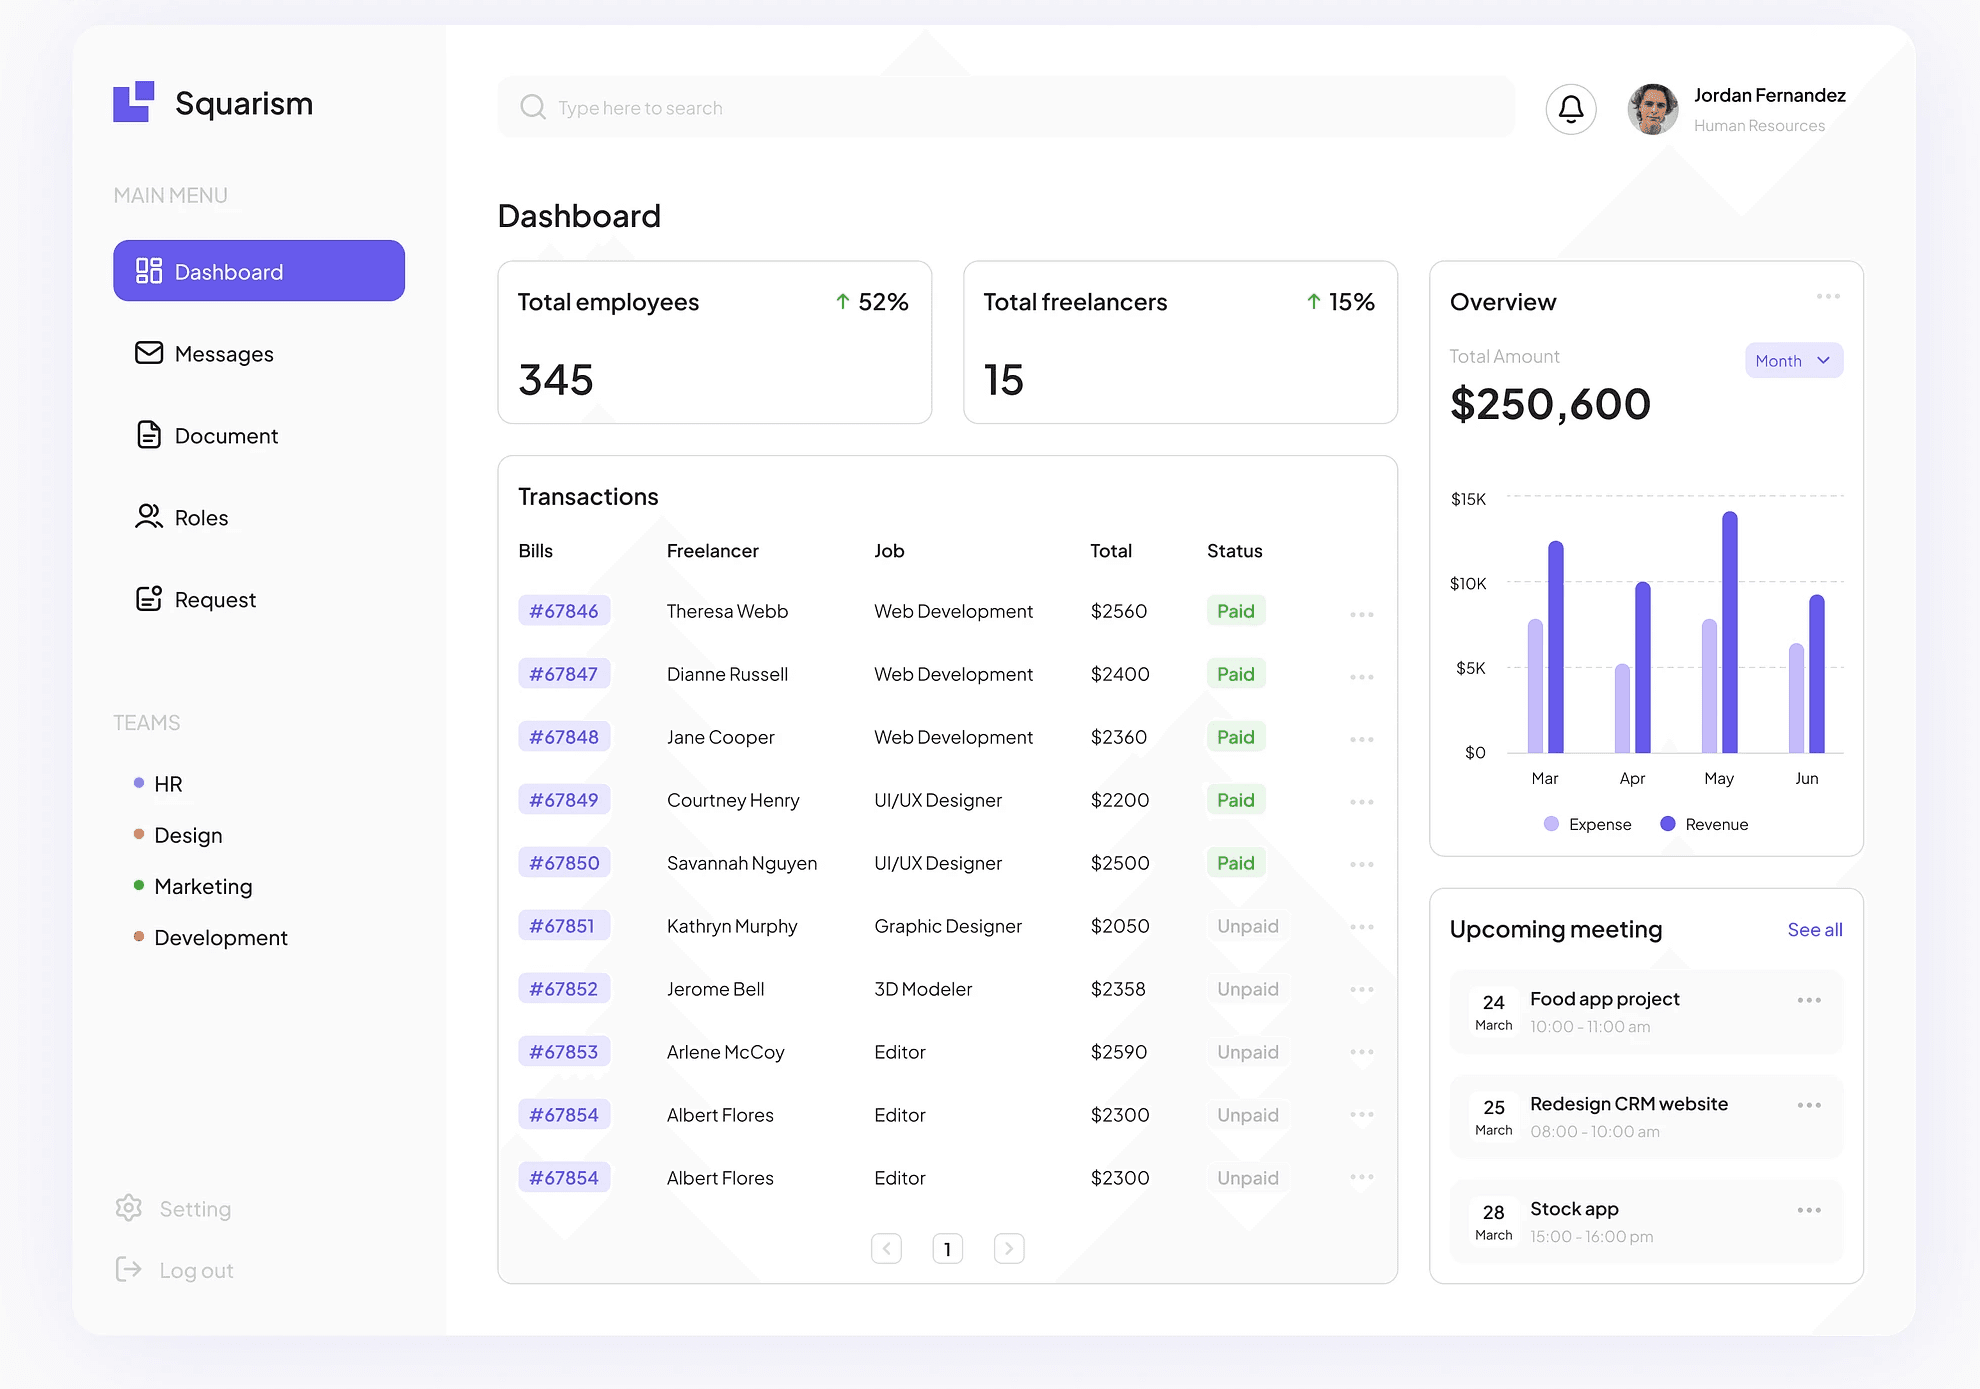
Task: Open Redesign CRM website meeting options
Action: point(1809,1105)
